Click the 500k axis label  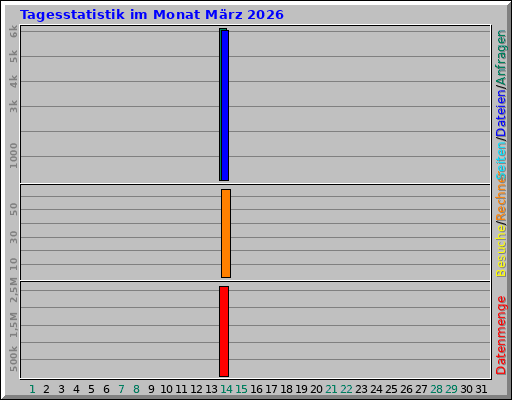[x=13, y=359]
